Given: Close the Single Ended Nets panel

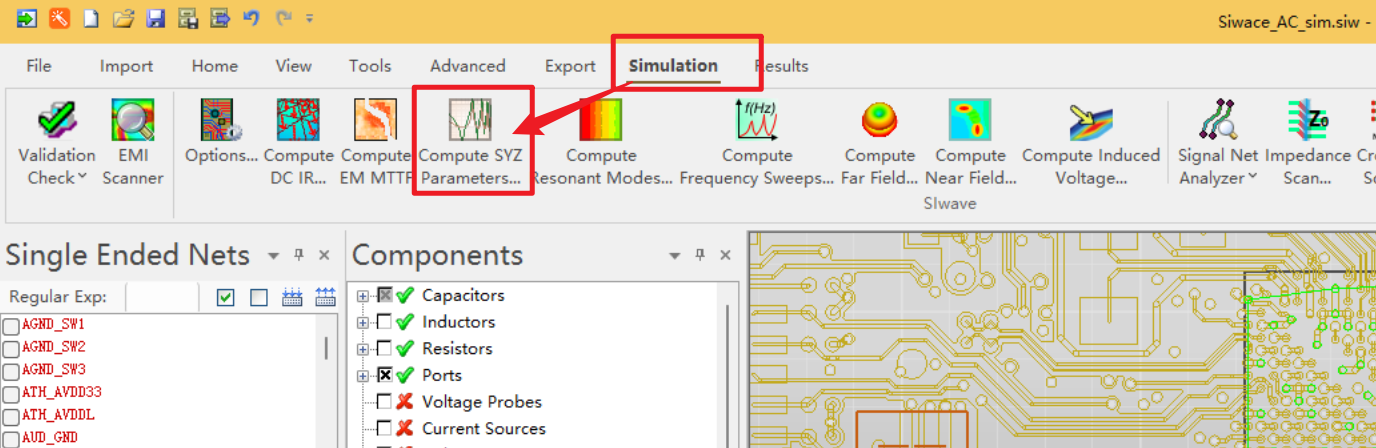Looking at the screenshot, I should point(324,256).
